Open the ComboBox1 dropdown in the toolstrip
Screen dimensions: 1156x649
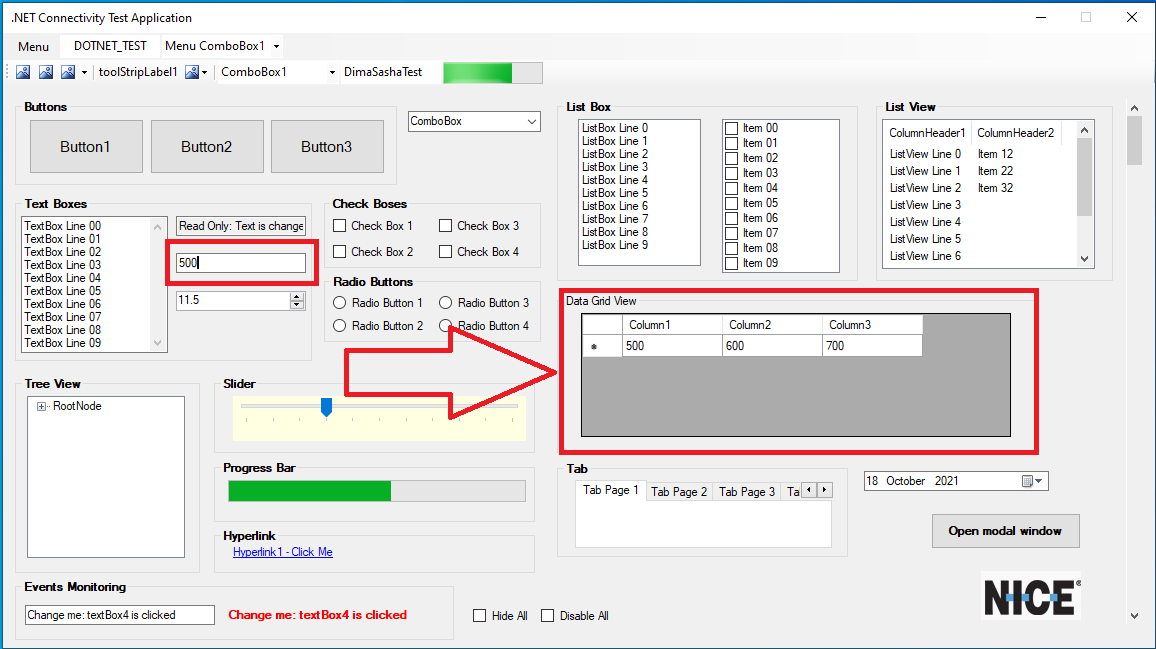click(332, 72)
